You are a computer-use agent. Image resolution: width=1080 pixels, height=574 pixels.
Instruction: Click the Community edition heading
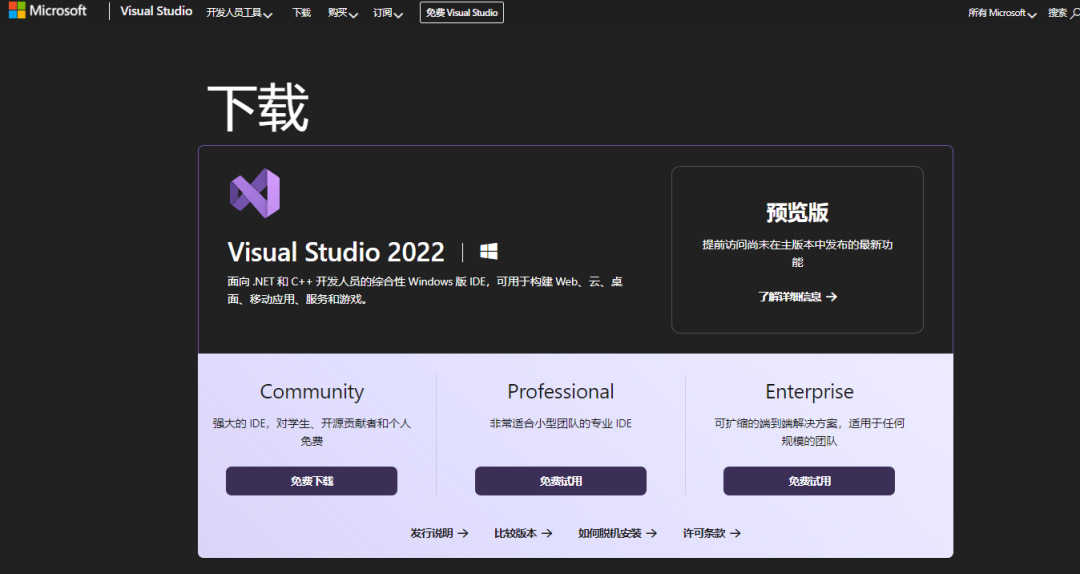[311, 391]
